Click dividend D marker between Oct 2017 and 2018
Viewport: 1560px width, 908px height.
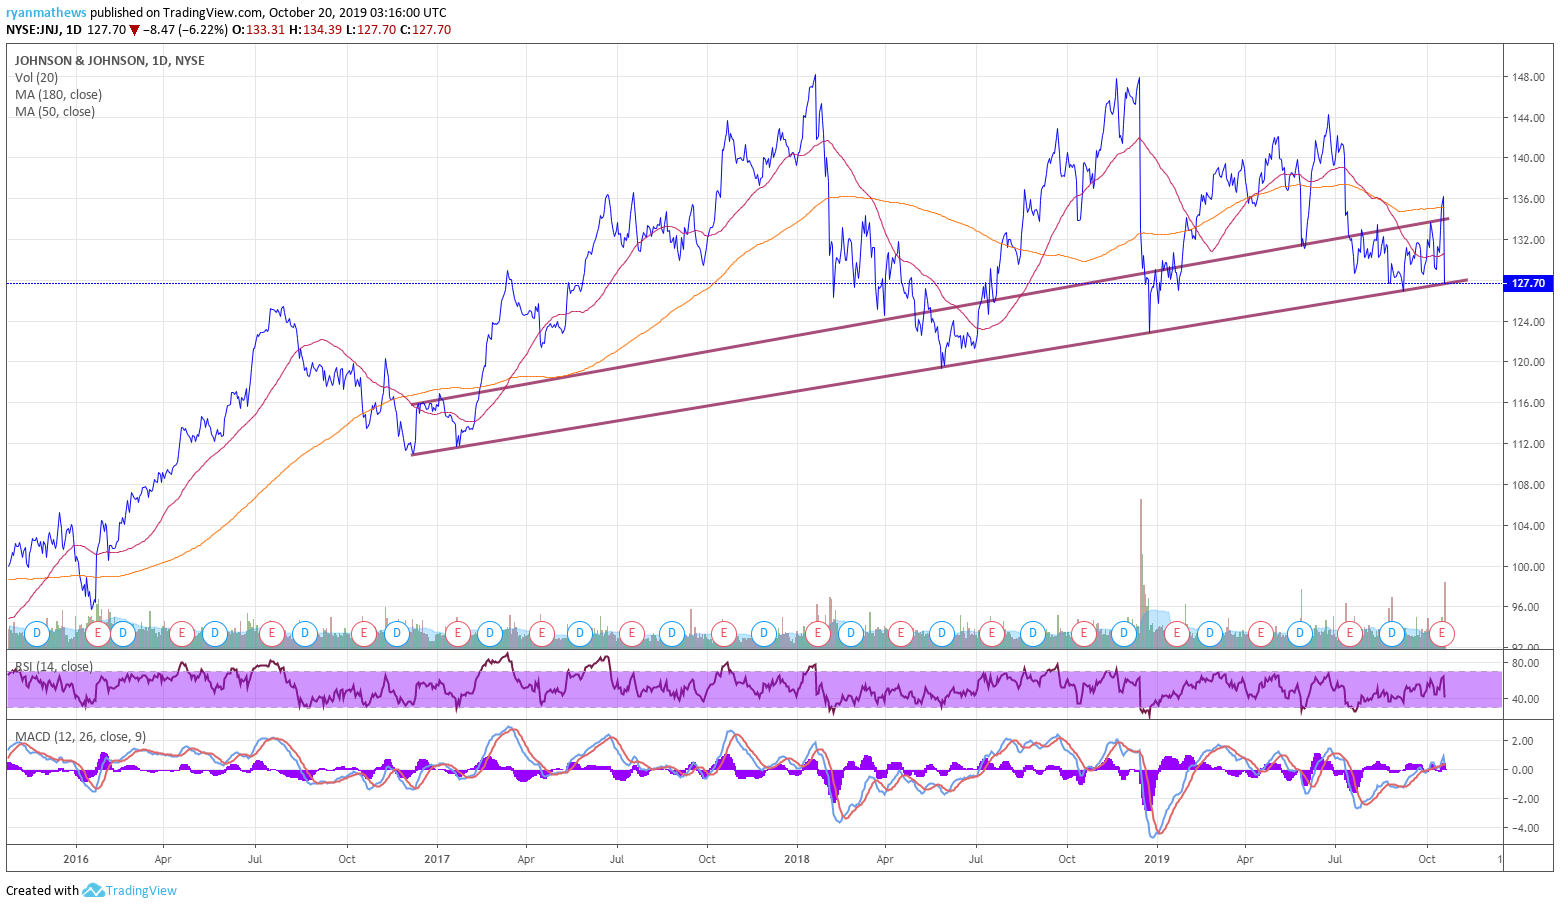[x=764, y=633]
